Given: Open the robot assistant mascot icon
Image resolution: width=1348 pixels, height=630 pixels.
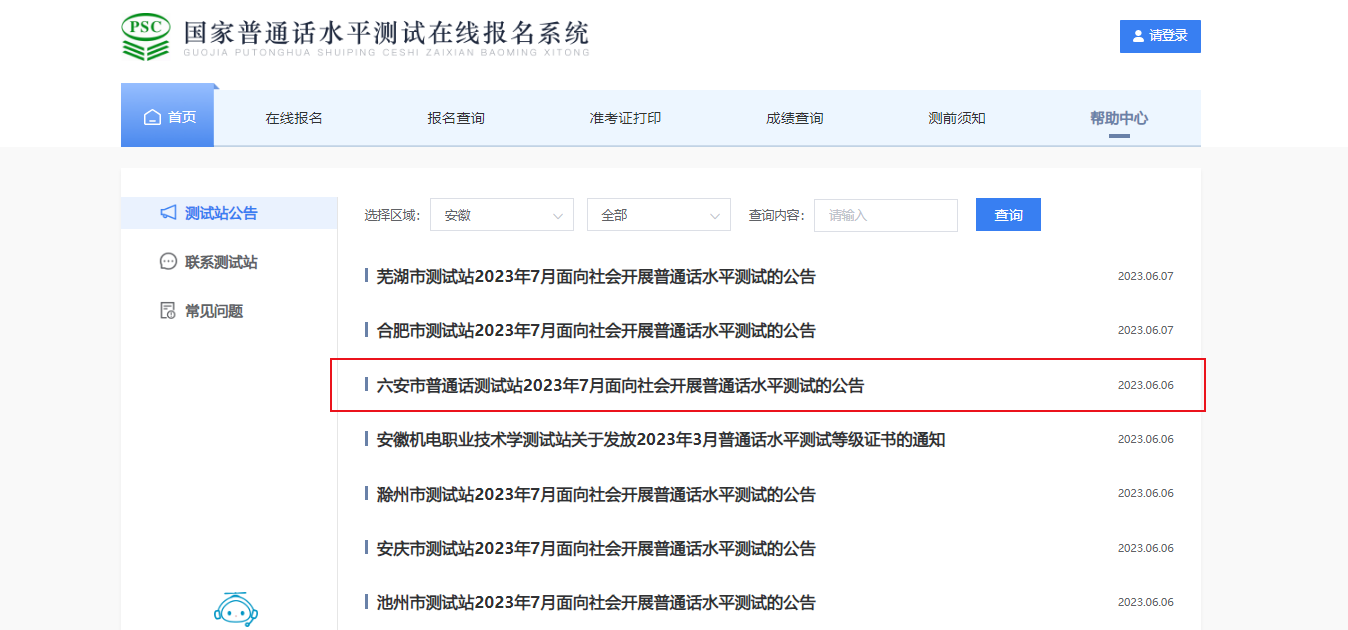Looking at the screenshot, I should pos(236,609).
